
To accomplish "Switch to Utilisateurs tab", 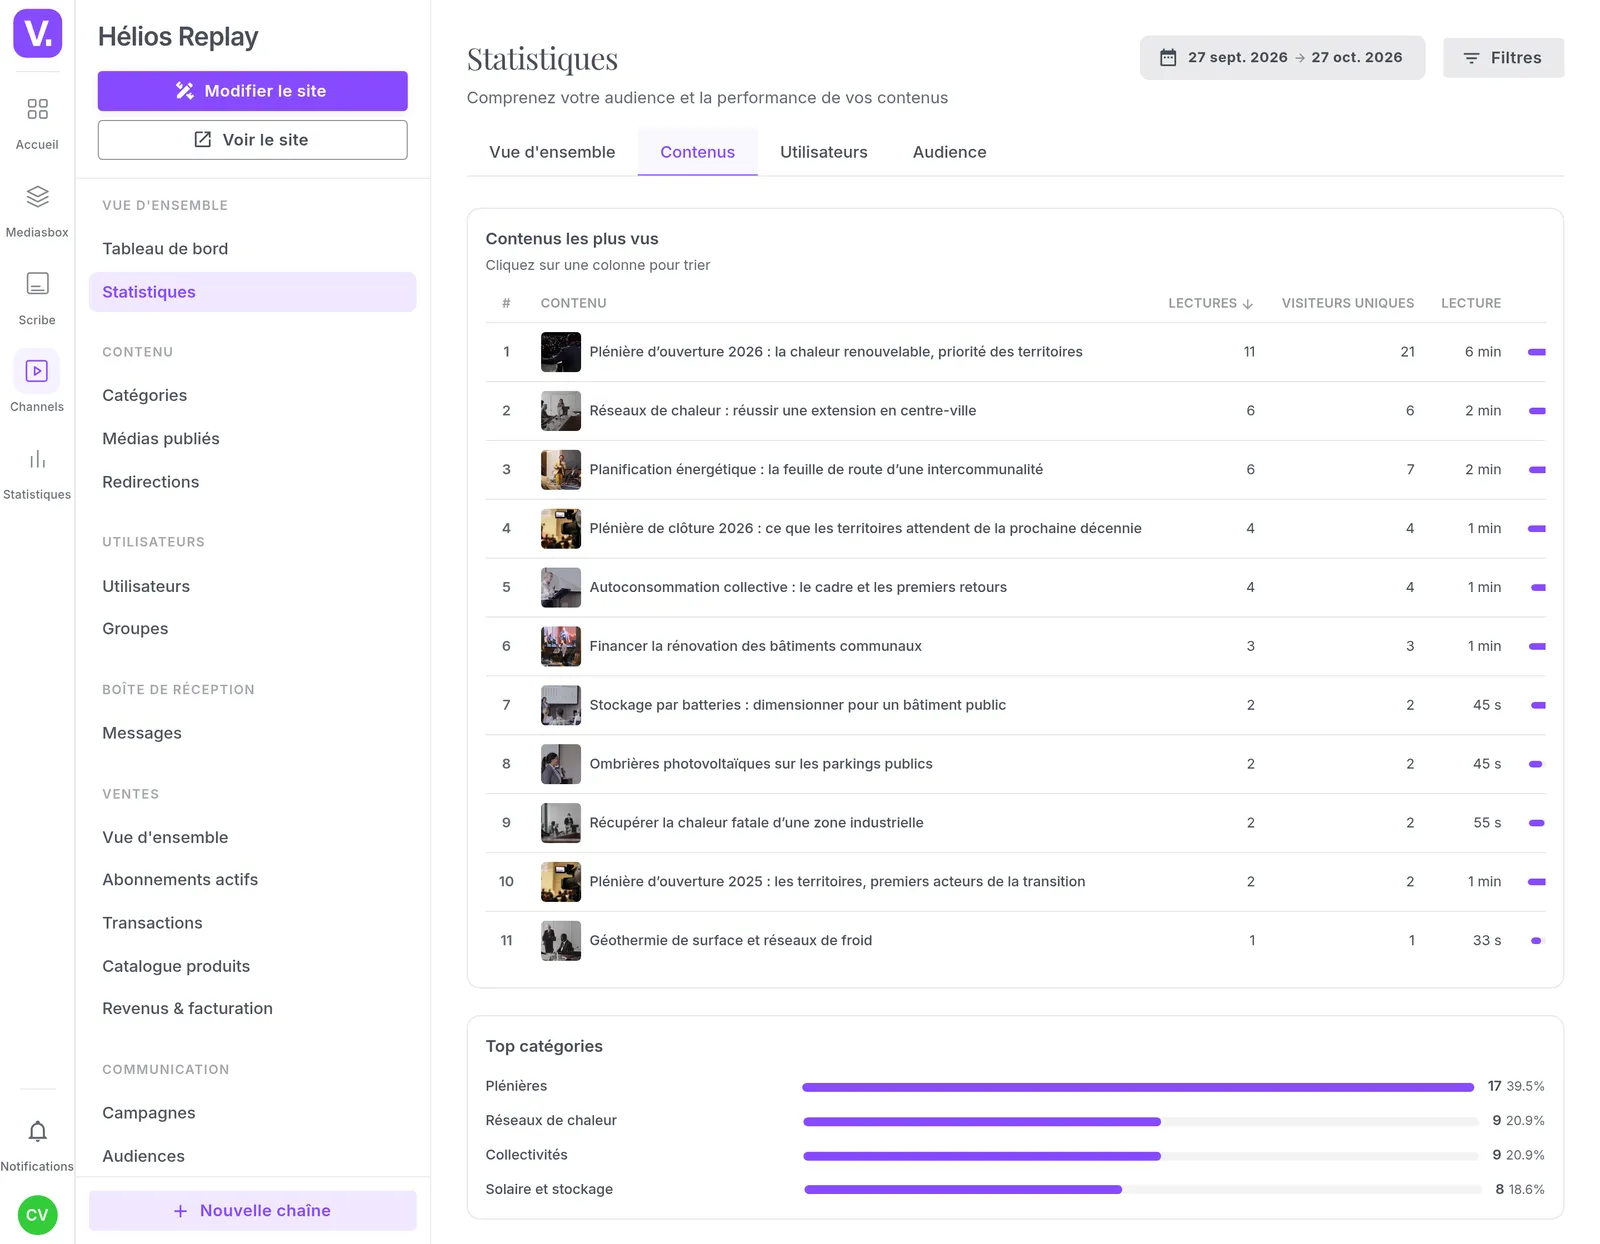I will tap(824, 152).
